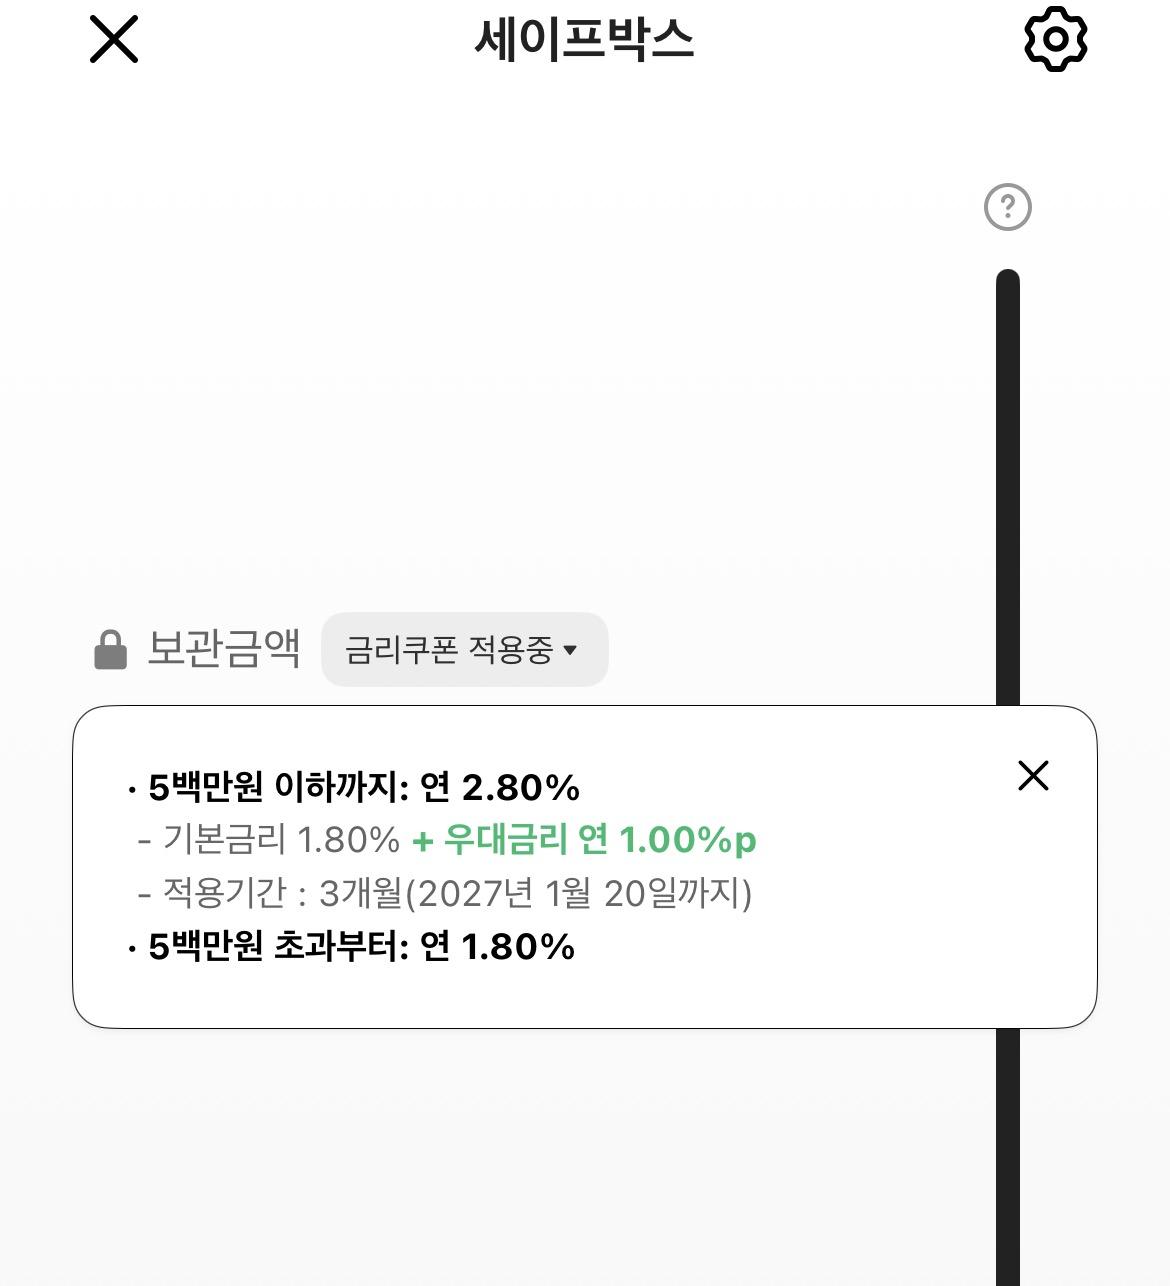Select the 보관금액 label
The height and width of the screenshot is (1286, 1170).
[x=224, y=649]
